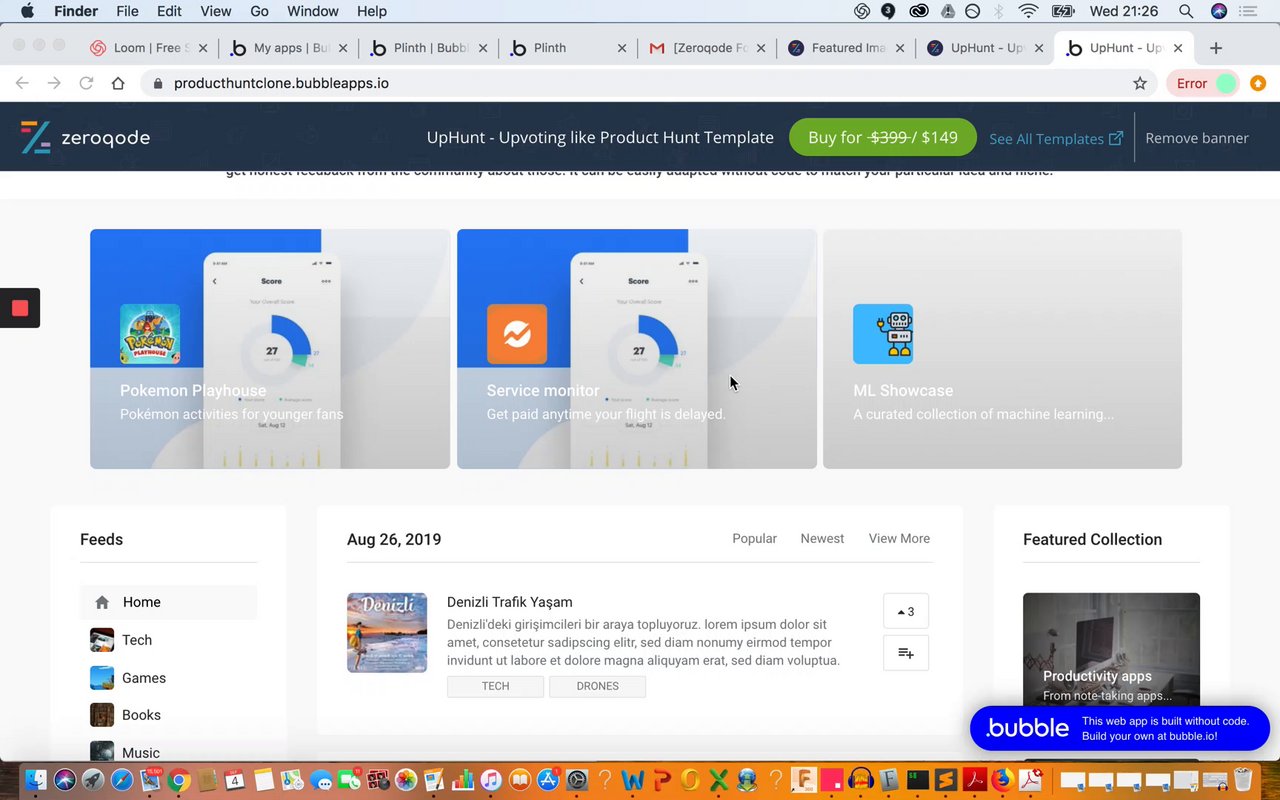This screenshot has height=800, width=1280.
Task: Open the File menu
Action: 127,11
